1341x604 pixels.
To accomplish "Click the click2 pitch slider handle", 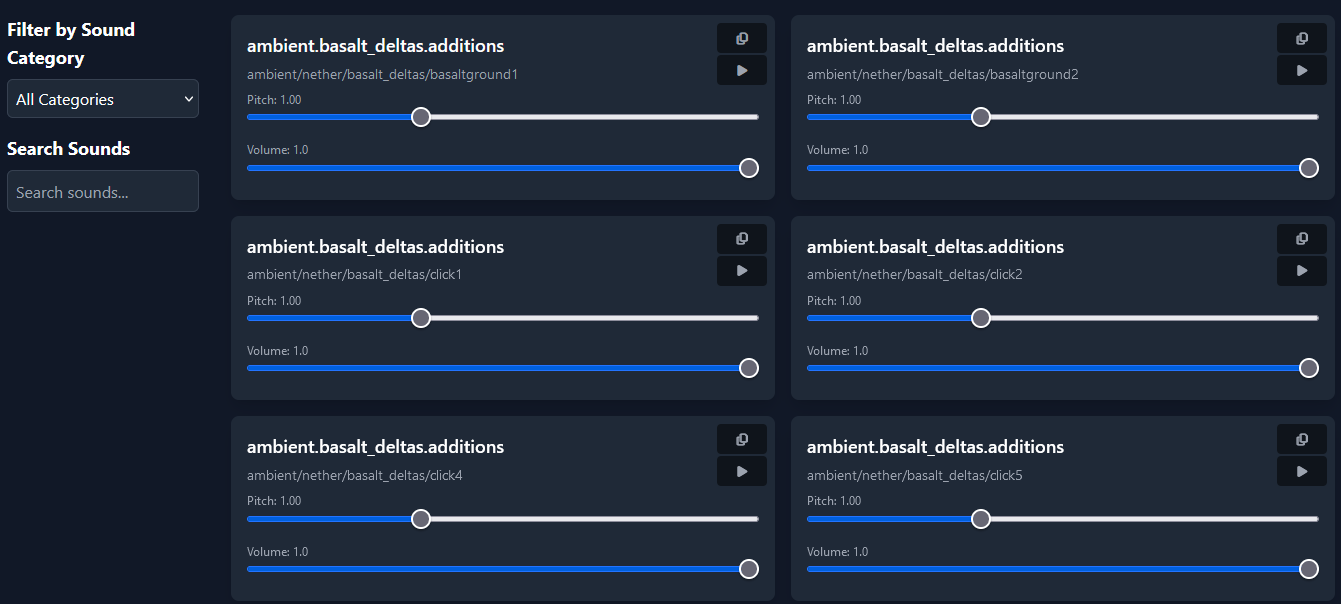I will coord(981,318).
